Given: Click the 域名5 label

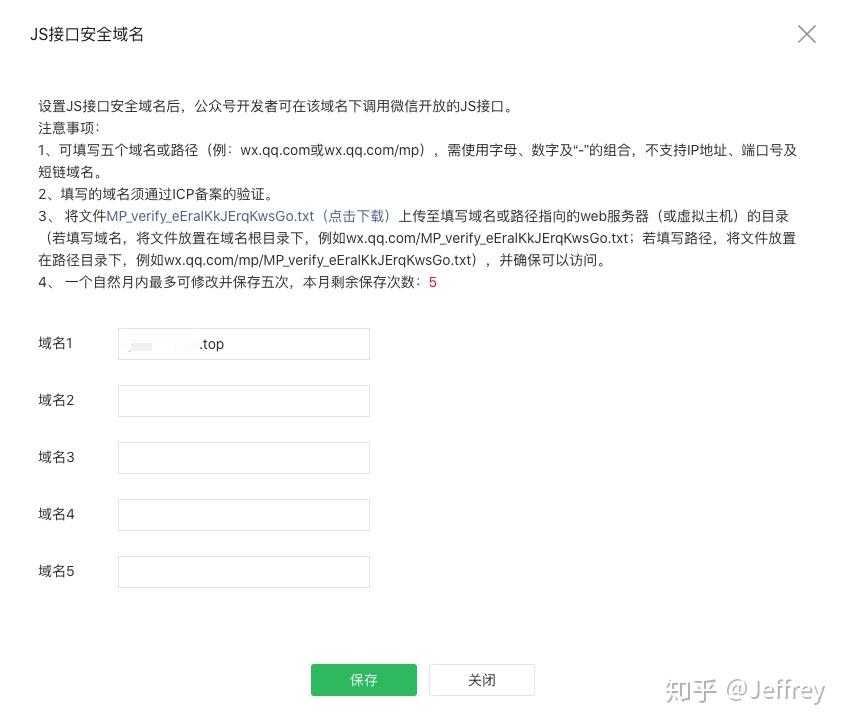Looking at the screenshot, I should click(x=56, y=571).
